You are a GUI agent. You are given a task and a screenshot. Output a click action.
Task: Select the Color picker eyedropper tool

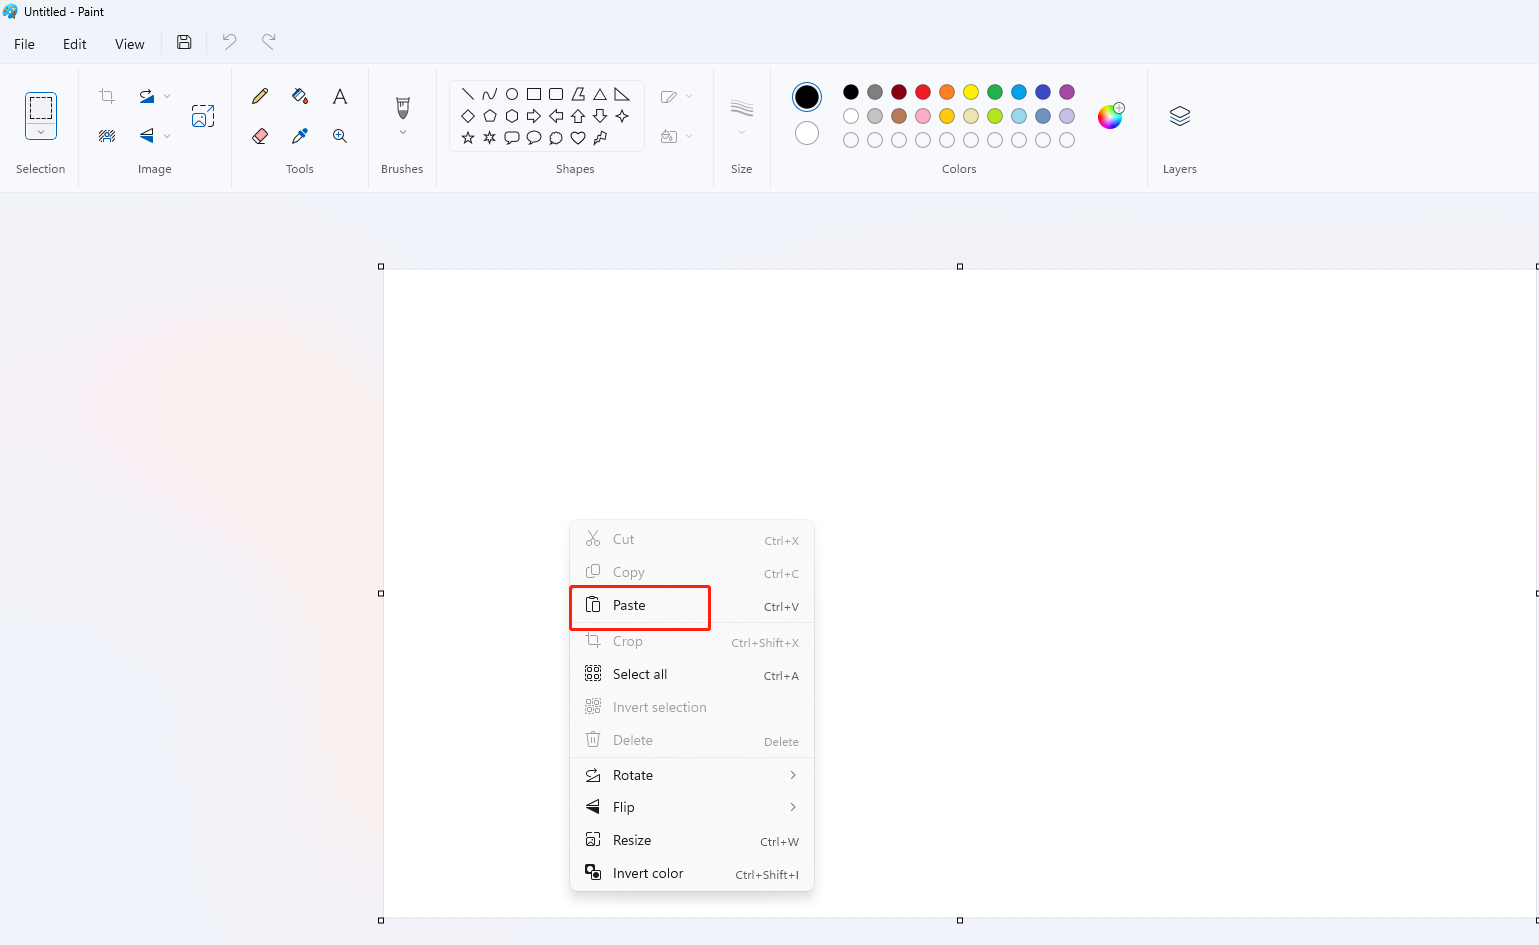[x=299, y=136]
